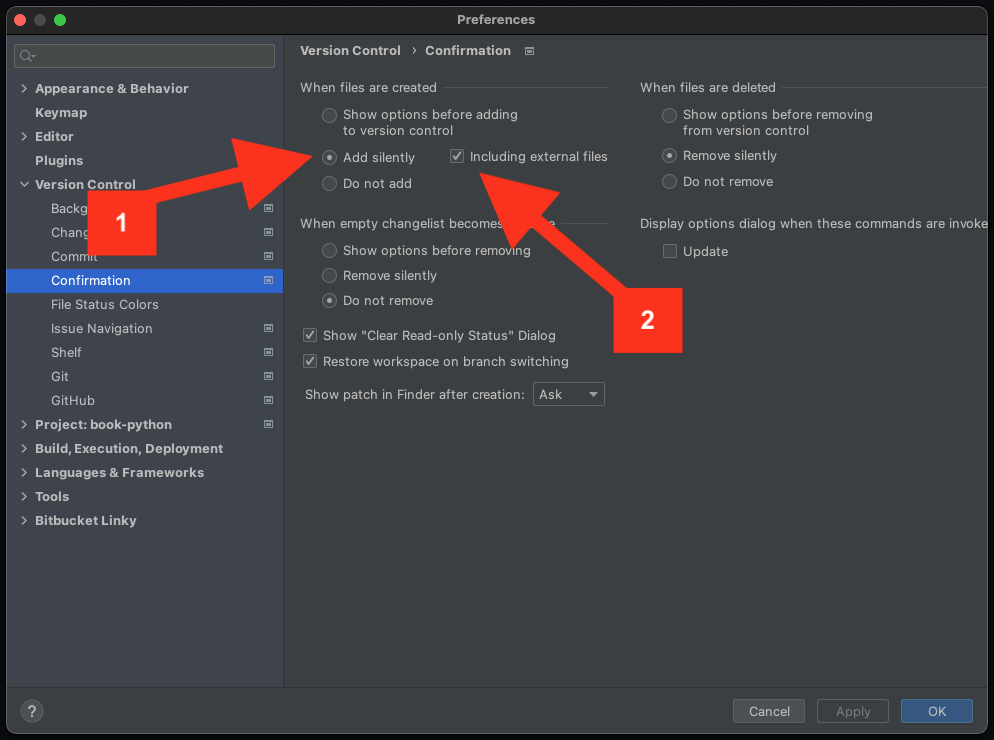Click the search magnifier icon in settings search
The image size is (994, 740).
point(27,56)
